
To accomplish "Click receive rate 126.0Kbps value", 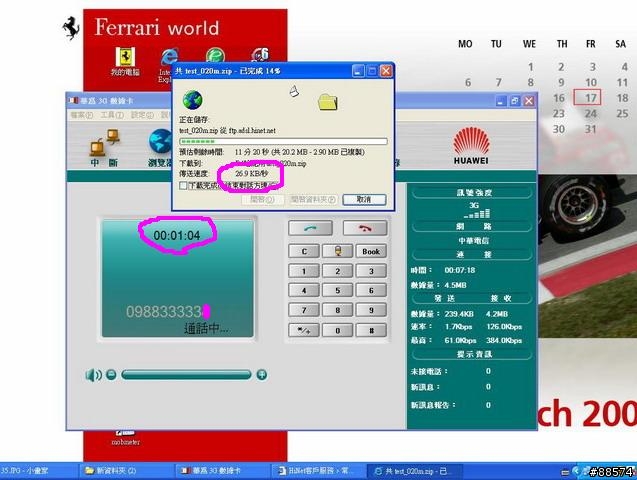I will 504,326.
